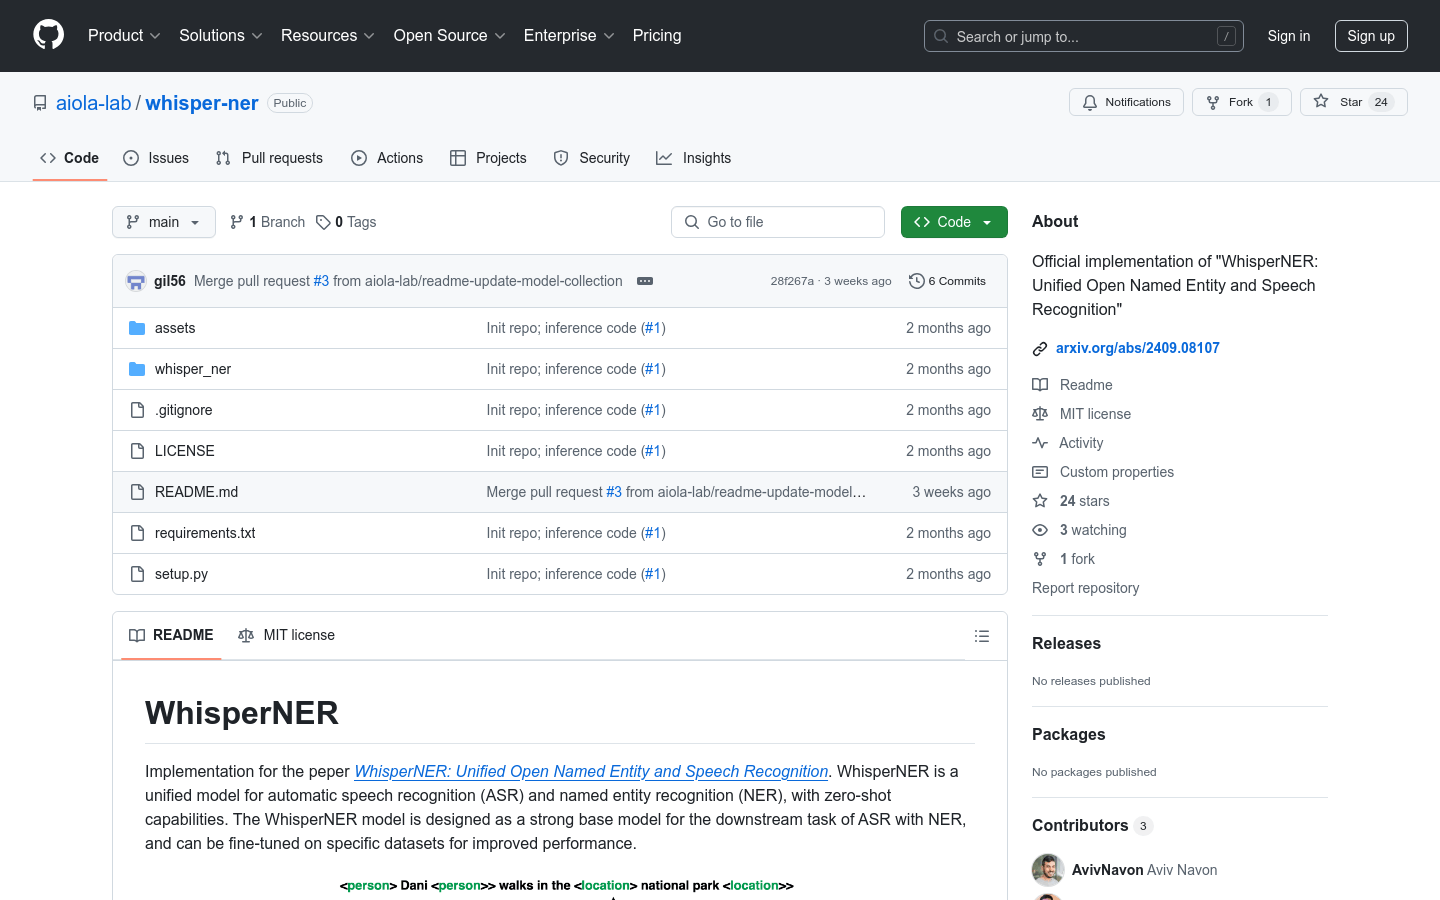Star the whisper-ner repository
The image size is (1440, 900).
(1354, 102)
